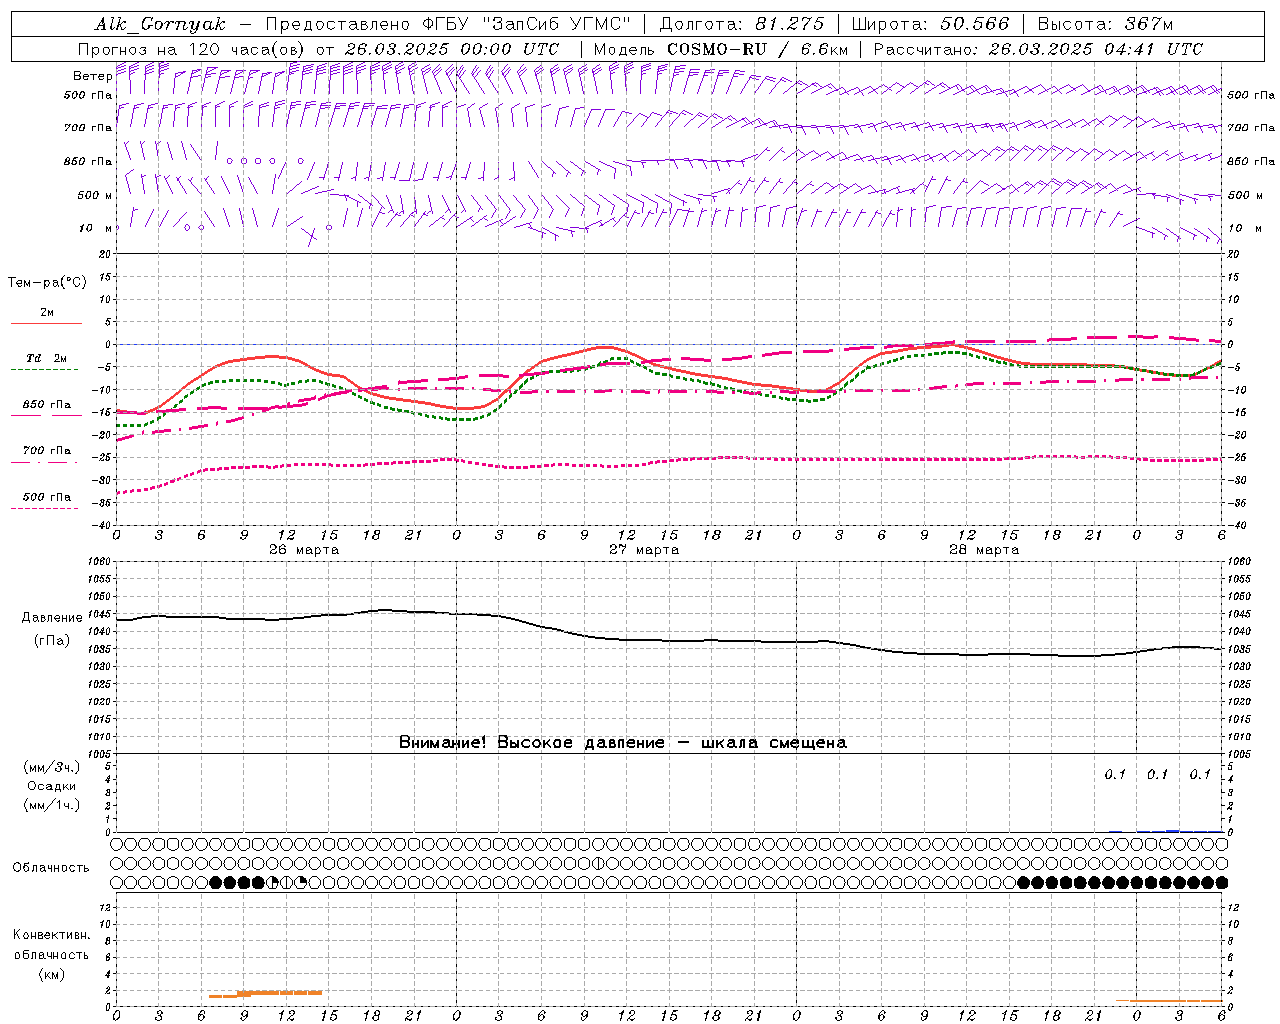Click the '(мм/1ч.)' precipitation unit label
1280x1024 pixels.
(x=52, y=805)
